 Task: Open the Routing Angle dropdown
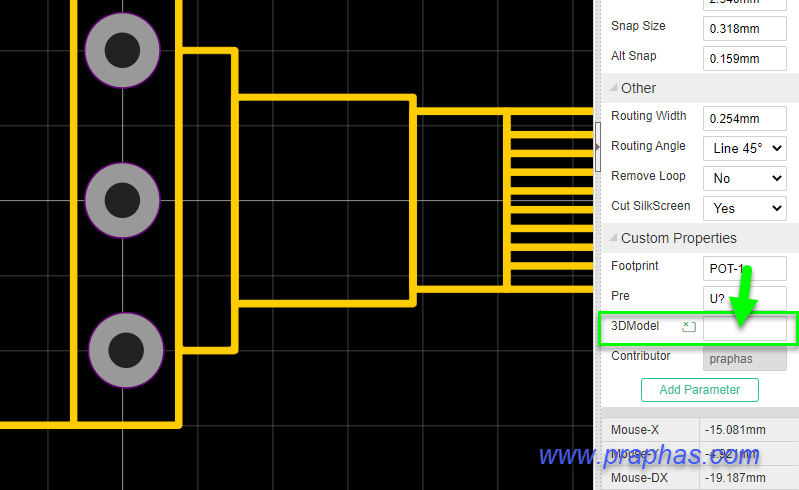(744, 149)
